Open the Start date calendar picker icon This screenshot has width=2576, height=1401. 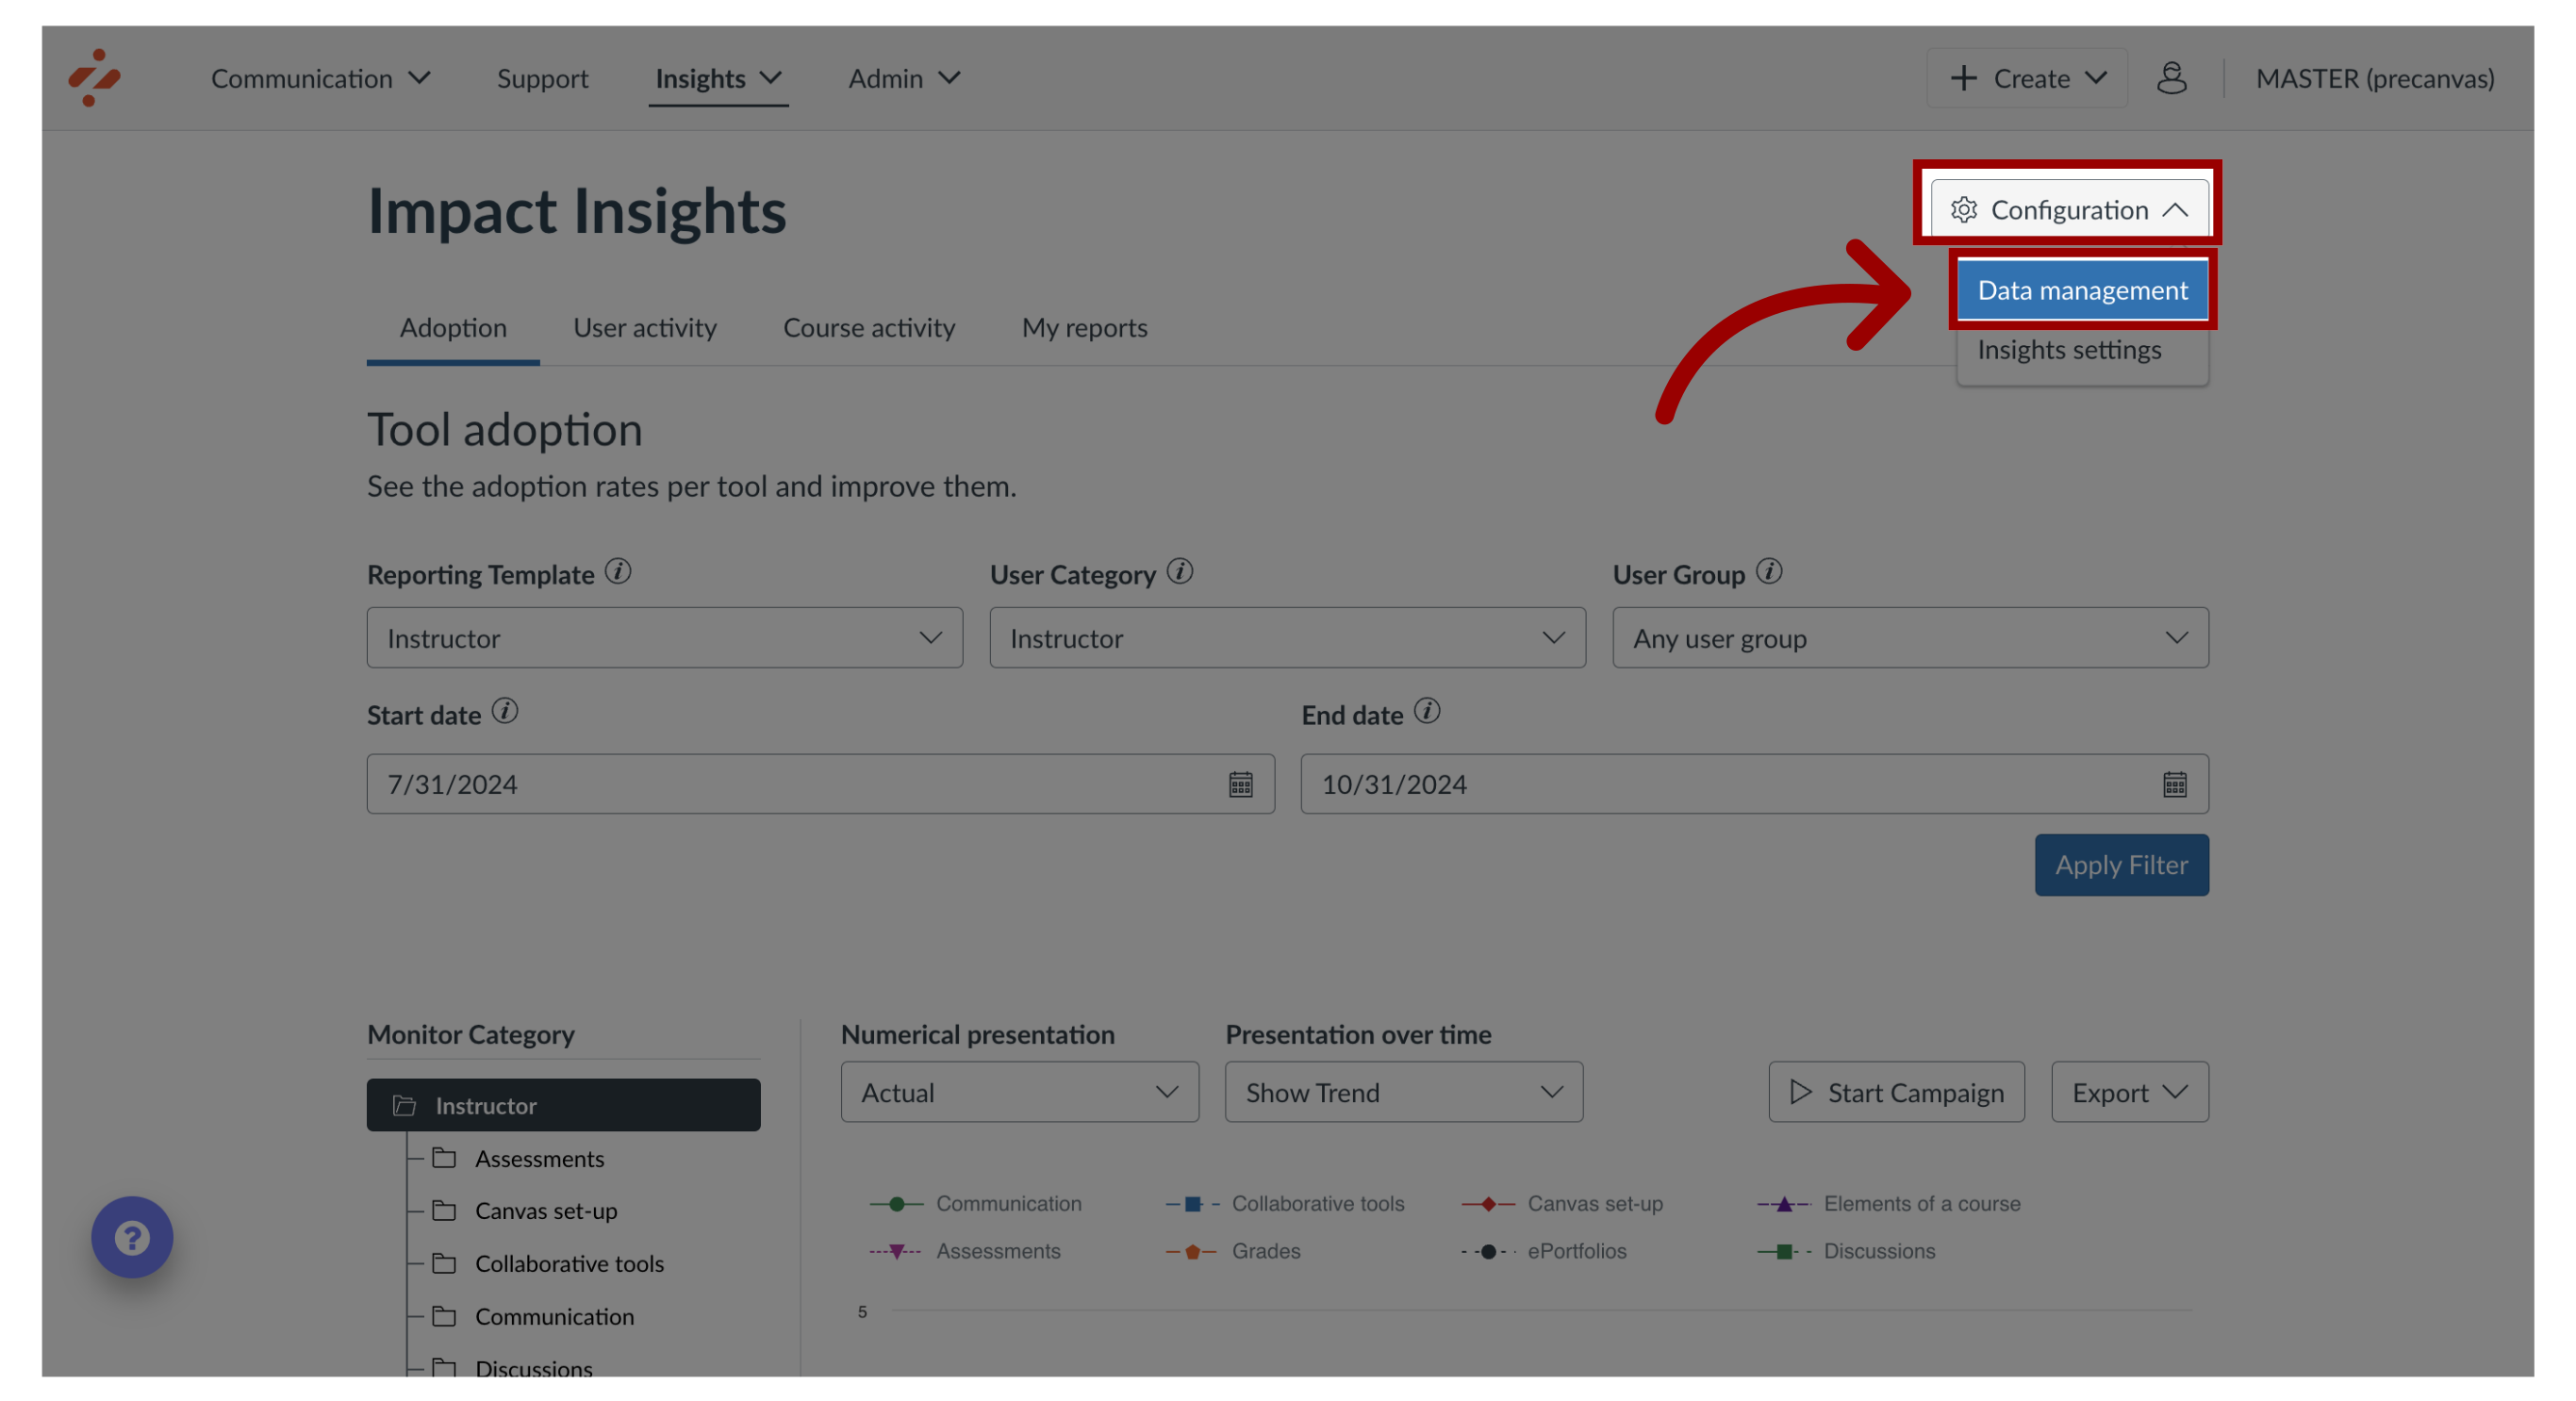pos(1240,784)
